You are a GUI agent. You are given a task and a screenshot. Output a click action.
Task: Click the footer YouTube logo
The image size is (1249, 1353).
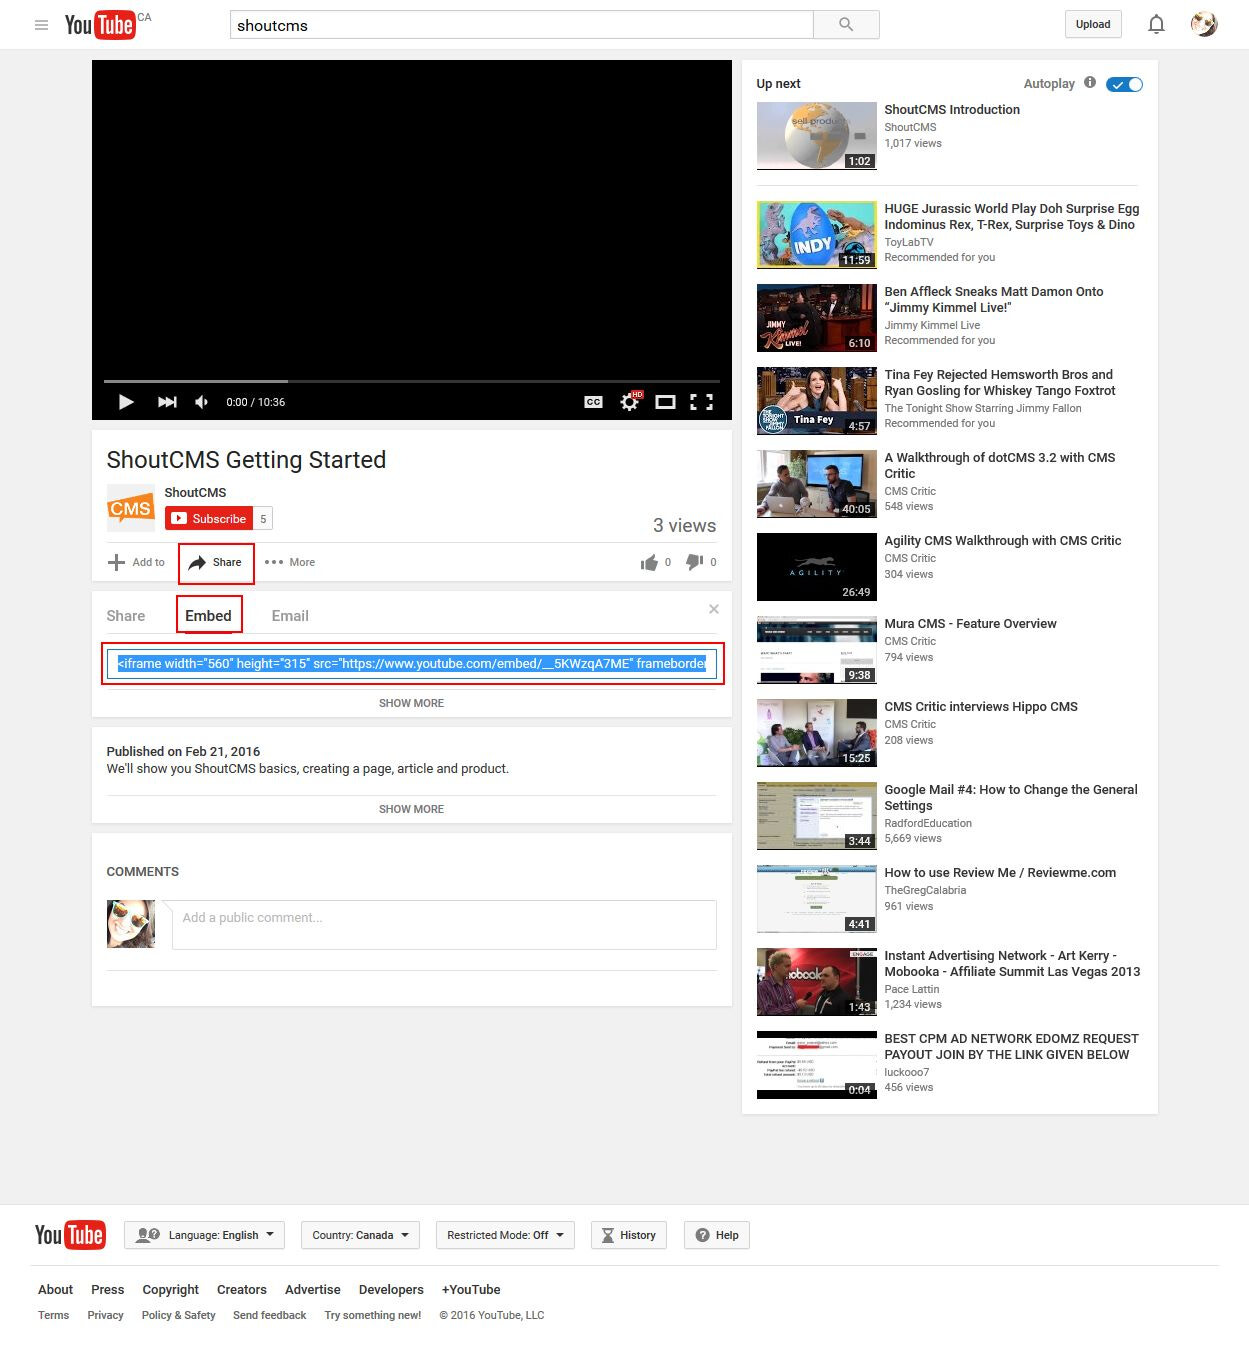click(69, 1235)
